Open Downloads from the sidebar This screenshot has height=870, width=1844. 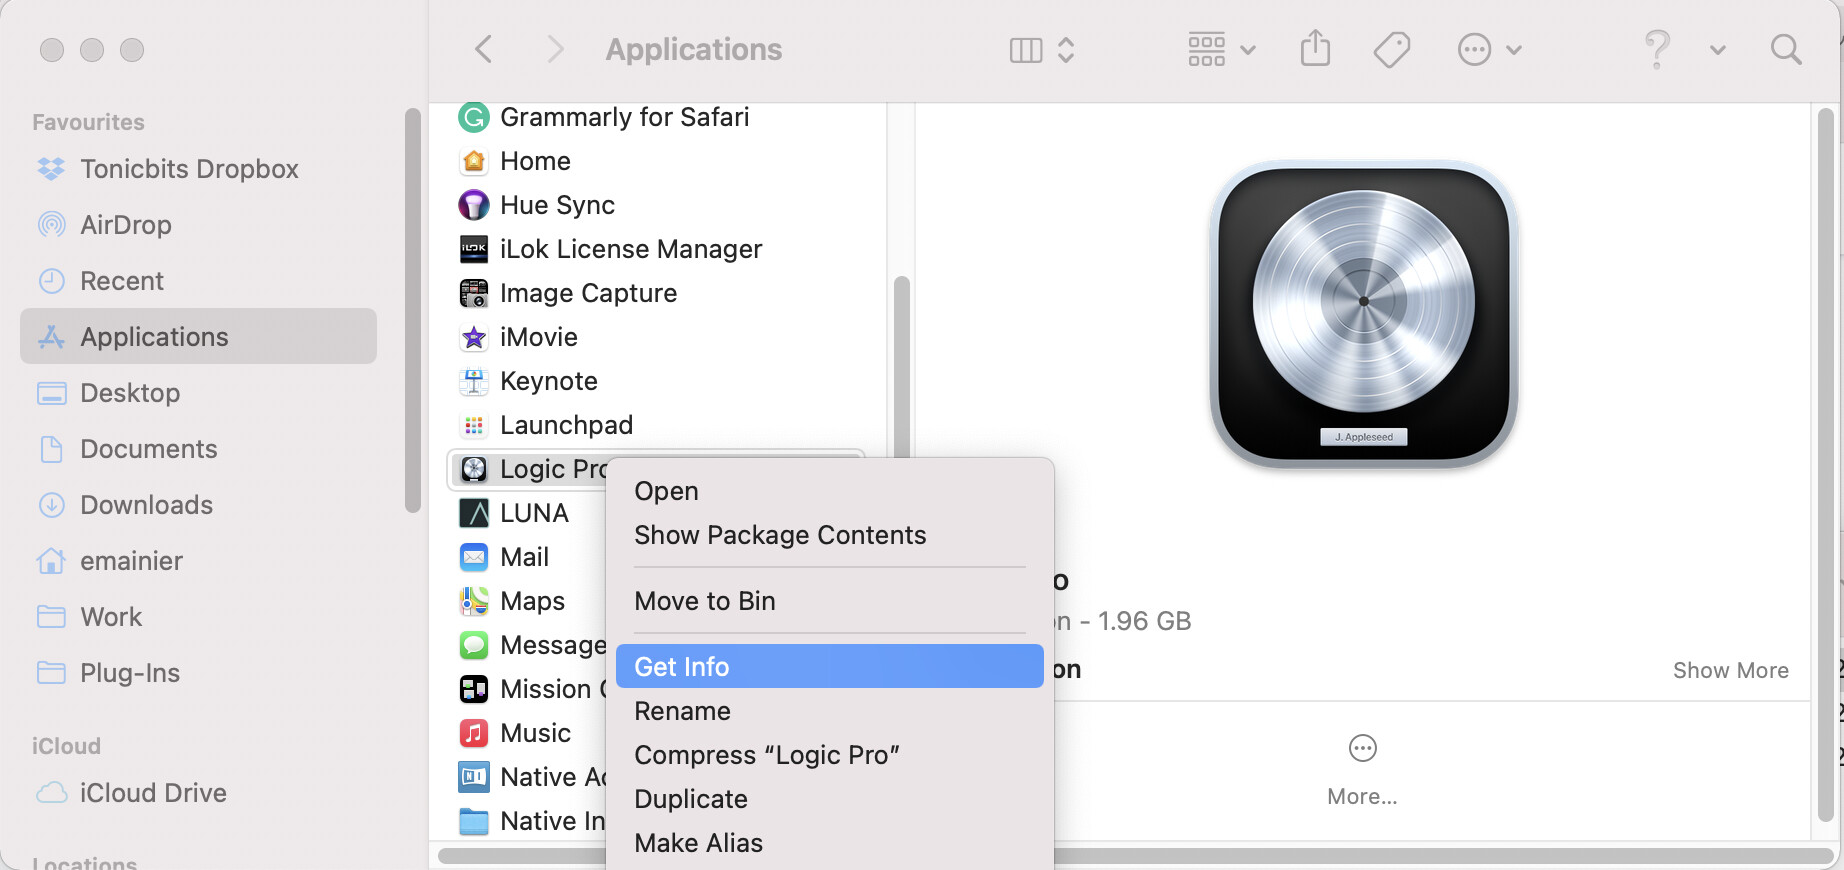[198, 505]
